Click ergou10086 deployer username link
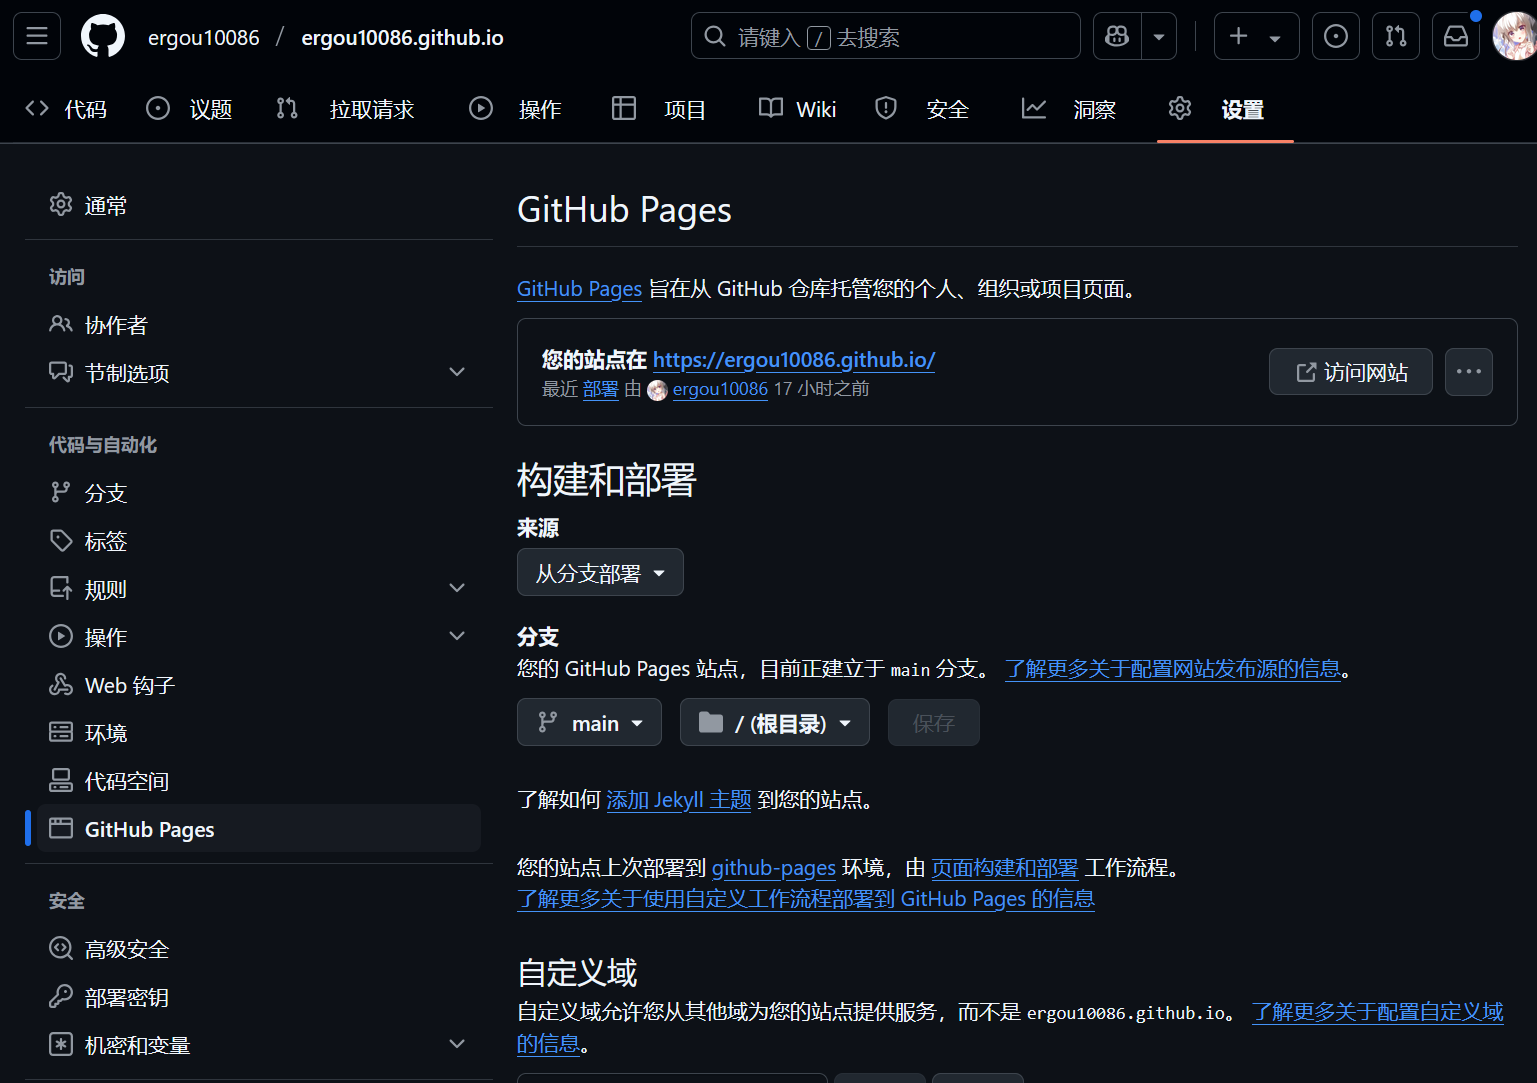The height and width of the screenshot is (1083, 1537). pyautogui.click(x=720, y=389)
